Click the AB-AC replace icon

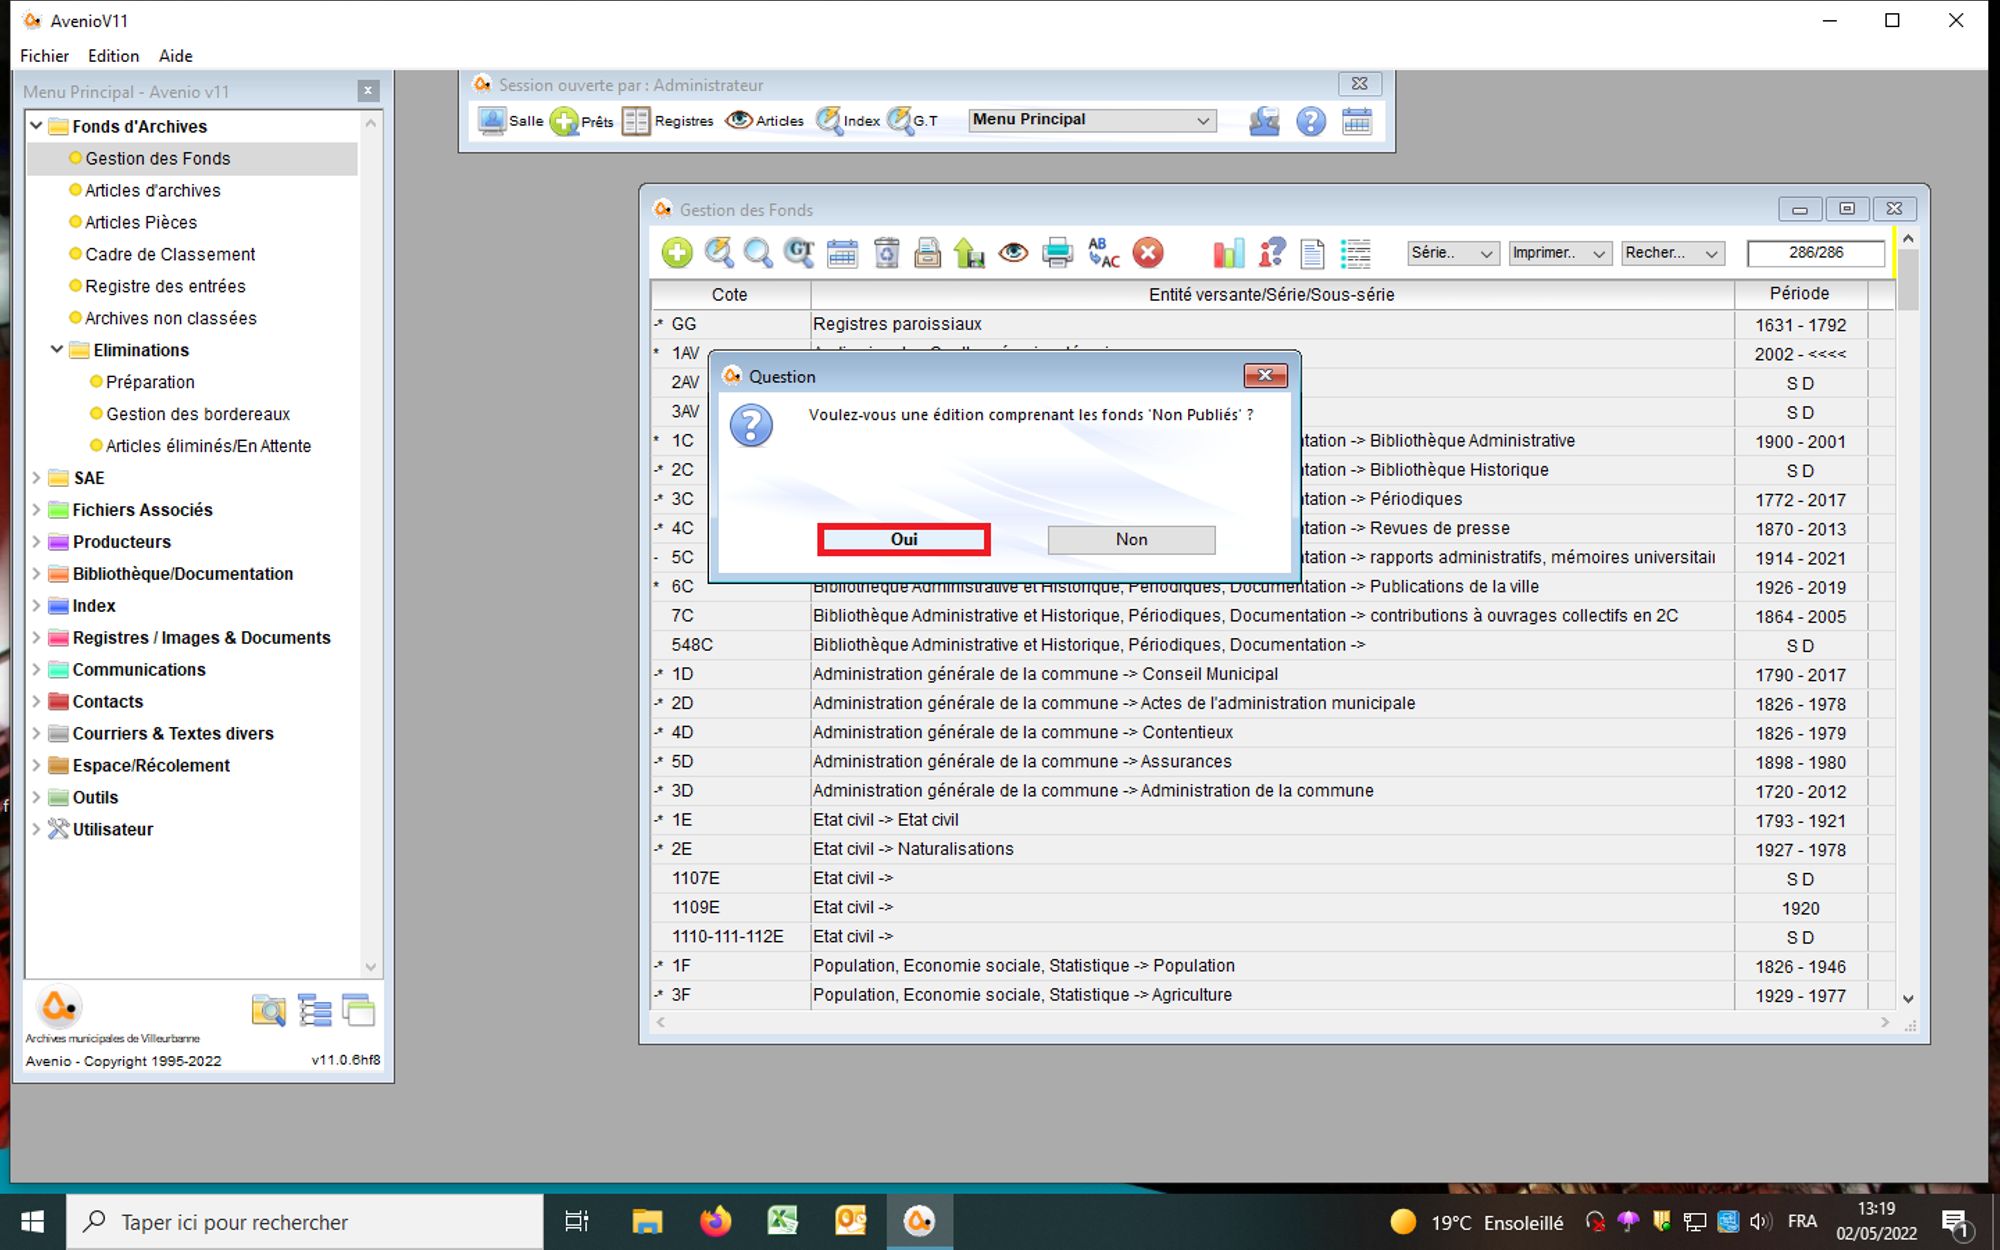1103,253
